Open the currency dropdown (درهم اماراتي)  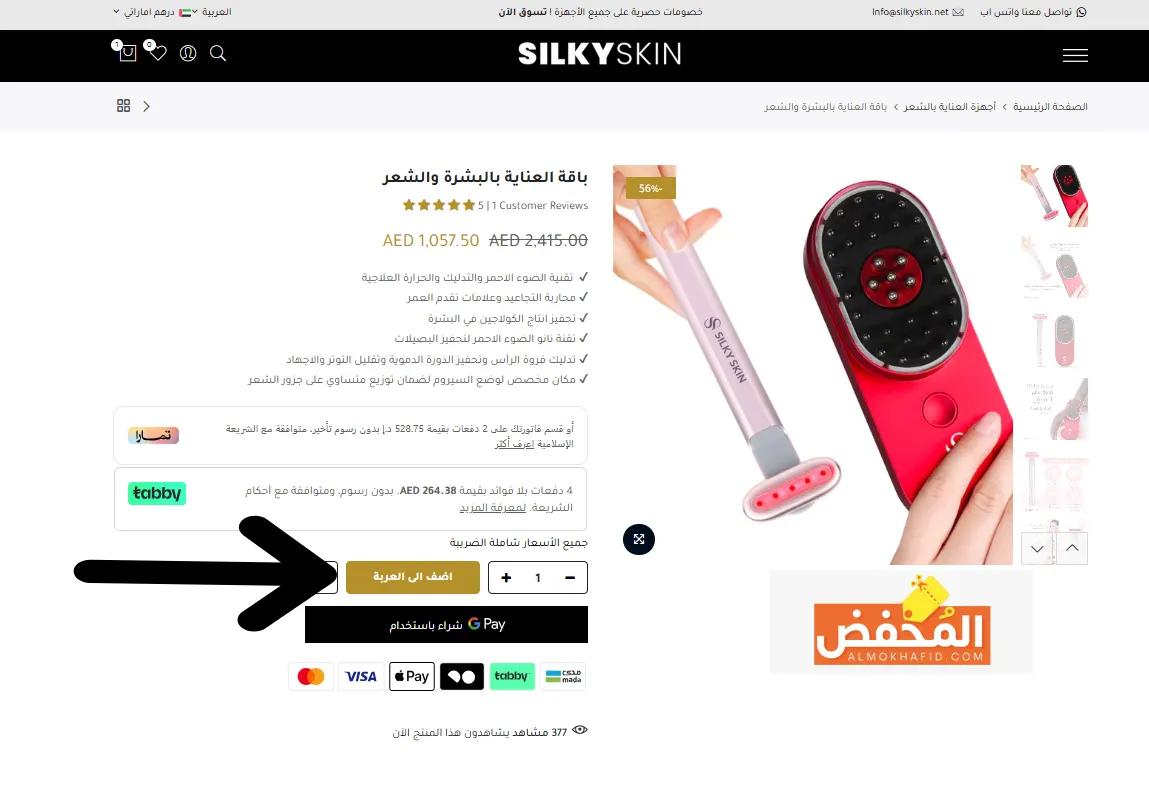point(149,12)
